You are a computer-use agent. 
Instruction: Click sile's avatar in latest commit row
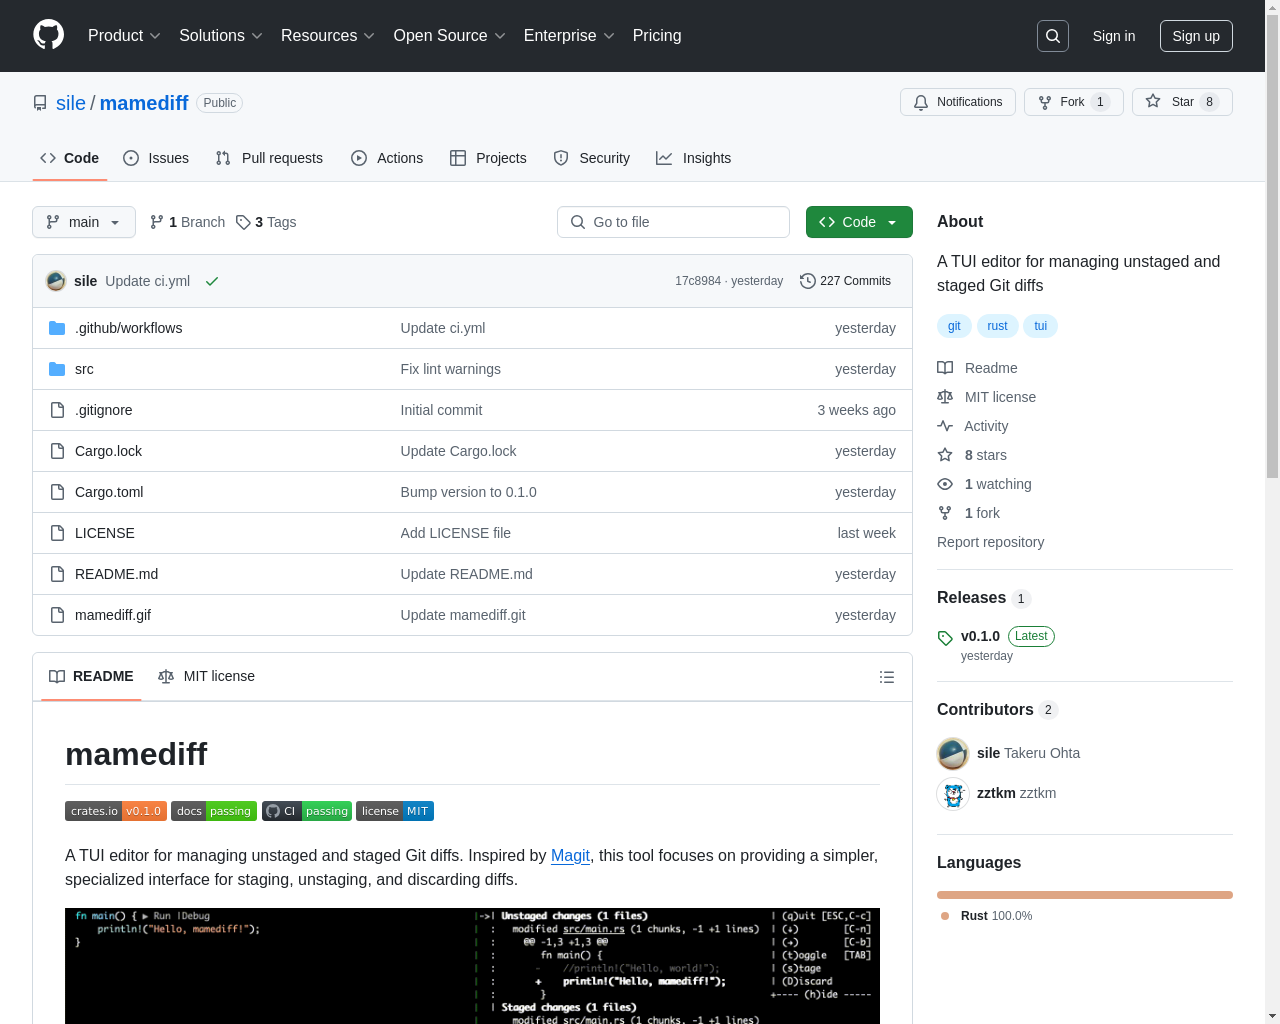point(56,281)
